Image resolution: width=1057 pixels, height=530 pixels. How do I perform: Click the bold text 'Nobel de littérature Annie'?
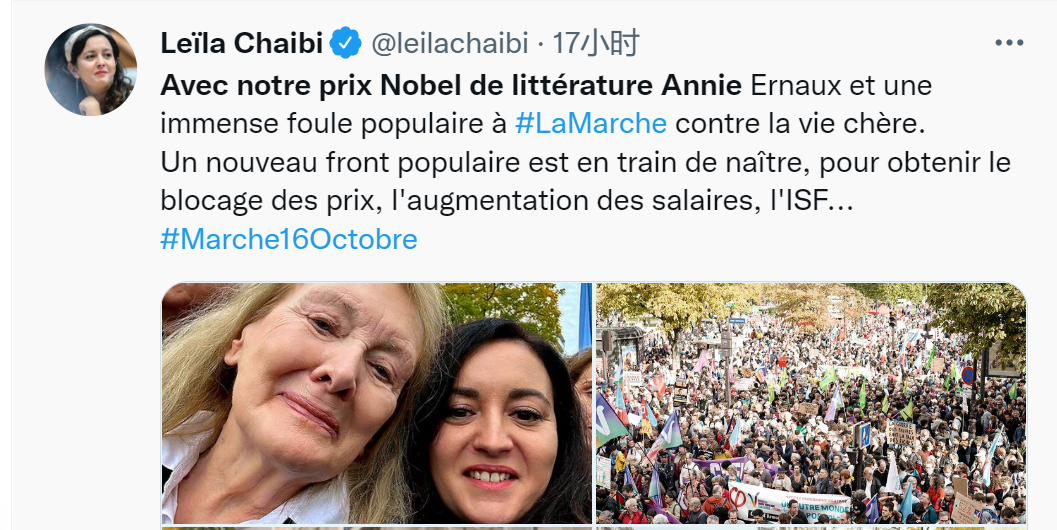point(561,86)
